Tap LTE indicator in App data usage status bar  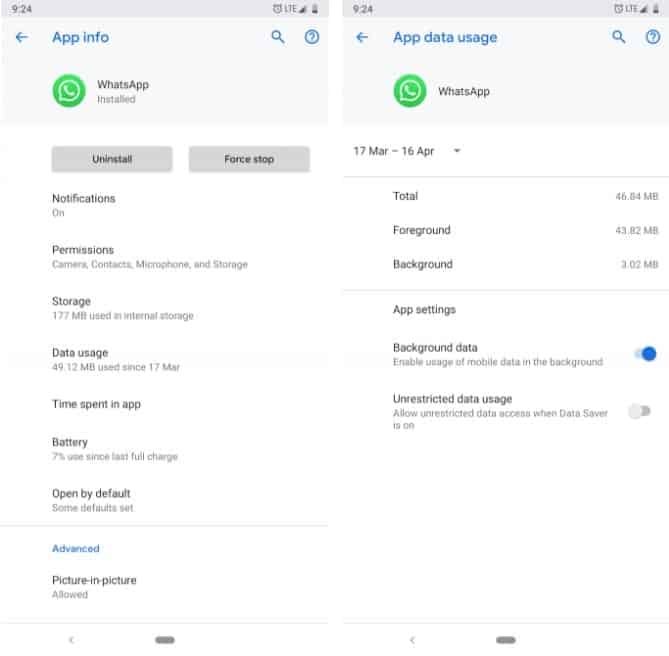click(631, 9)
